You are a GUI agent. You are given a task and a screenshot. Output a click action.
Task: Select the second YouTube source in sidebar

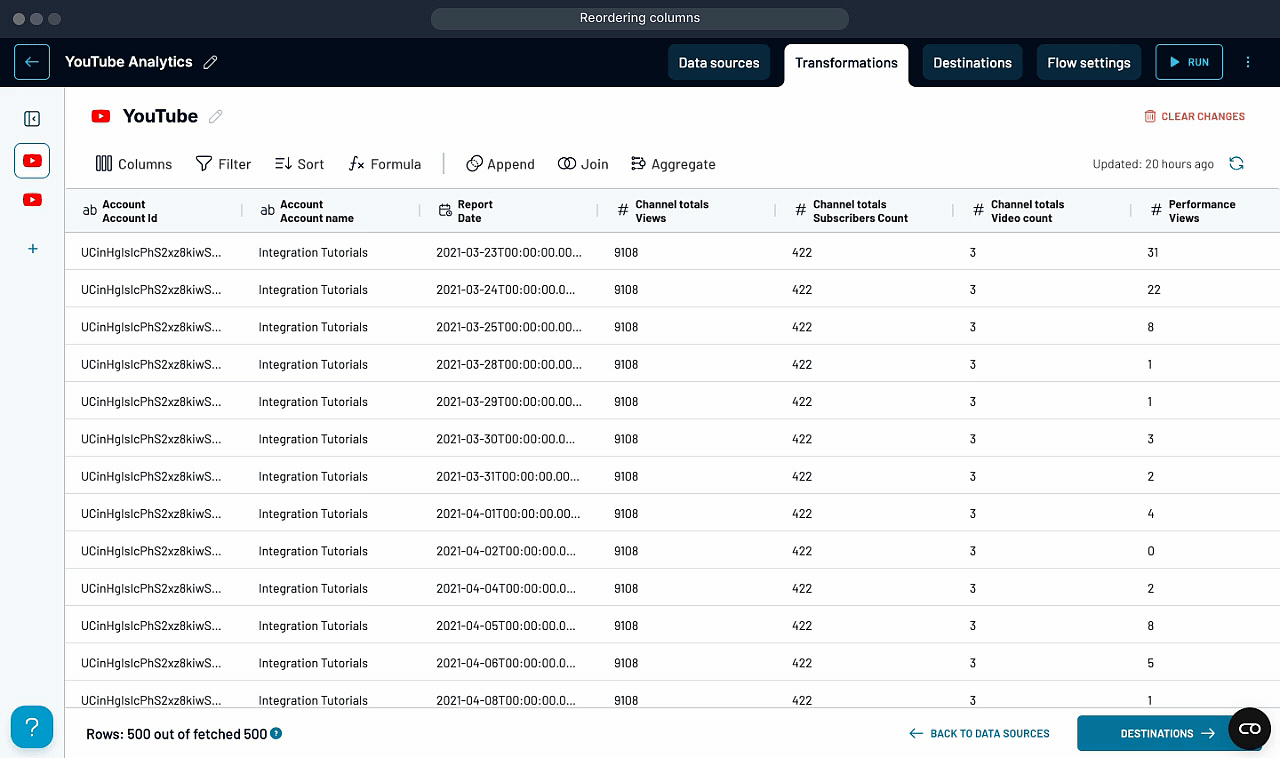[32, 200]
